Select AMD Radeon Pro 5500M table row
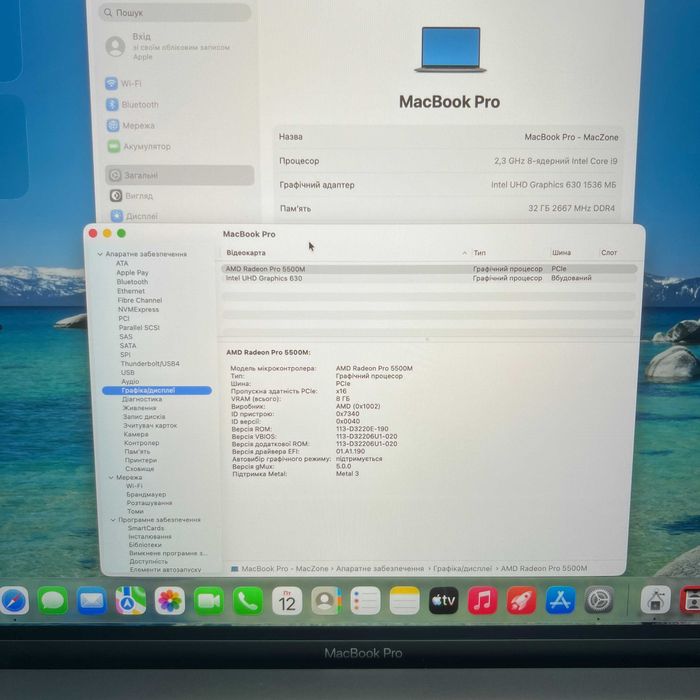Viewport: 700px width, 700px height. pos(429,269)
